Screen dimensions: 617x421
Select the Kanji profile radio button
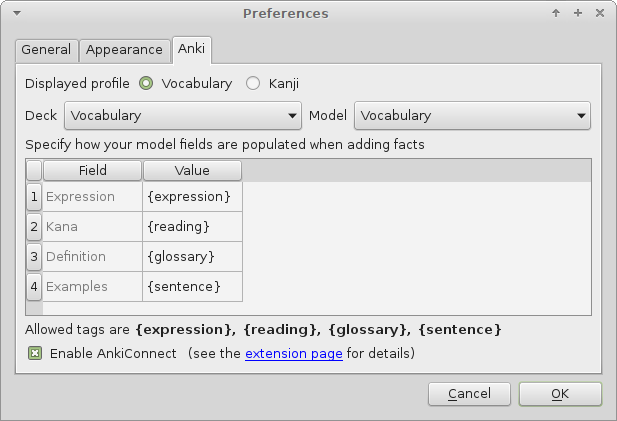[x=253, y=84]
